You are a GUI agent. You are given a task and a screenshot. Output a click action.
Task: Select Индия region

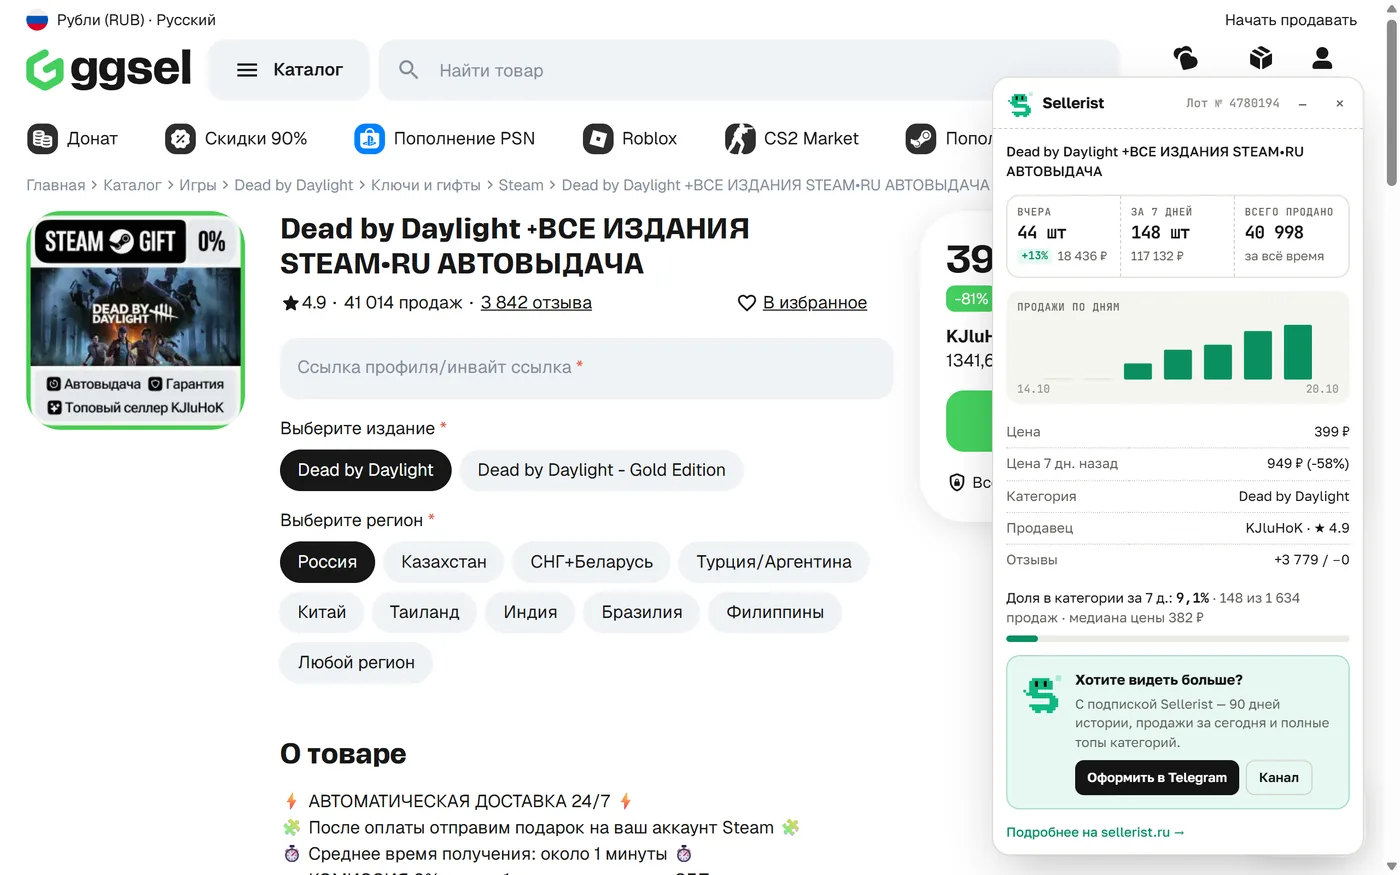click(x=530, y=612)
